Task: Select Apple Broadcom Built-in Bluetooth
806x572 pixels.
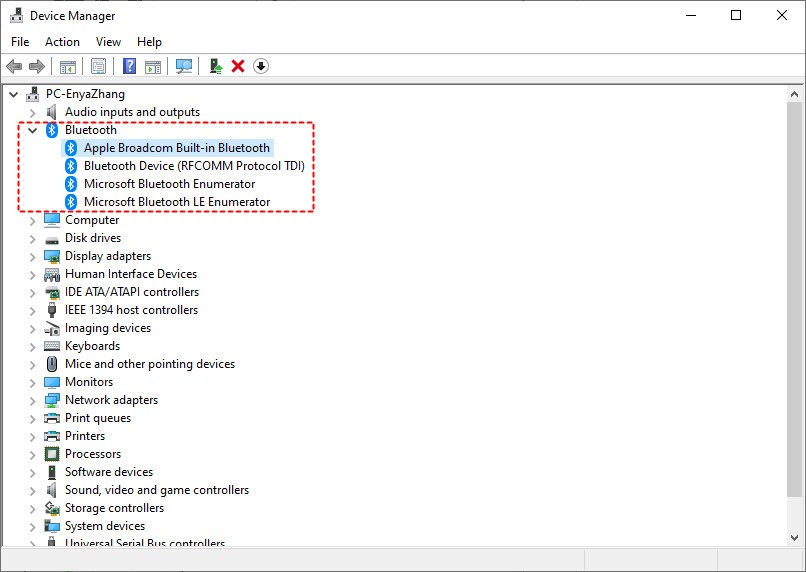Action: tap(176, 148)
